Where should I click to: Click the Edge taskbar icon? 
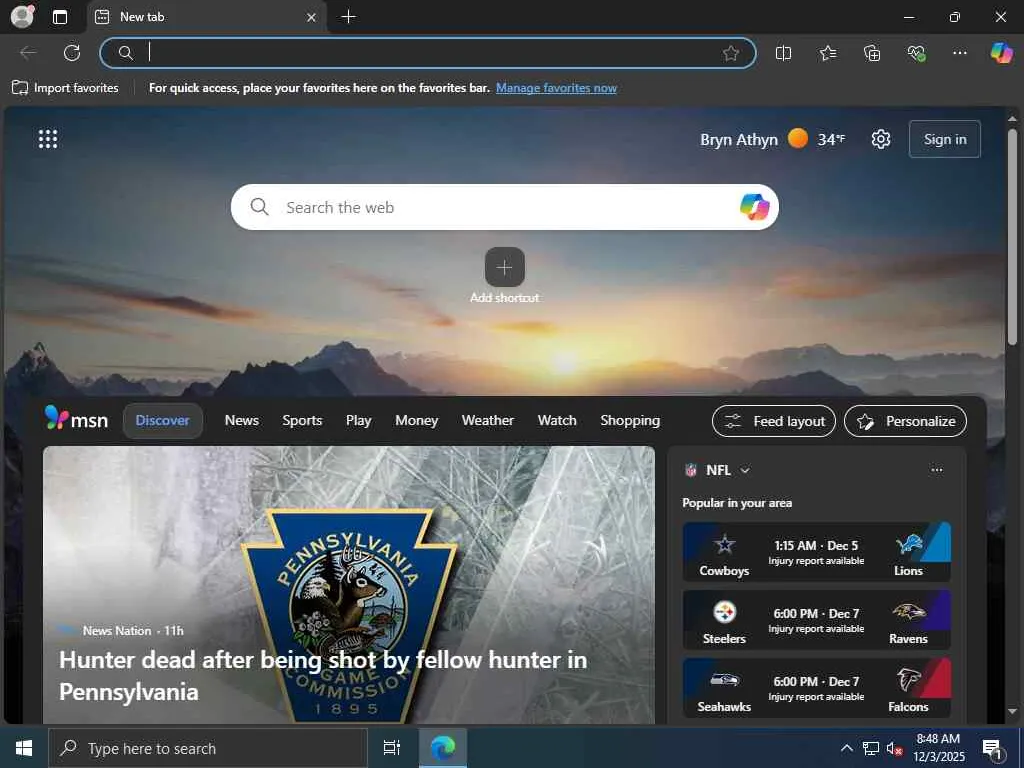click(443, 748)
